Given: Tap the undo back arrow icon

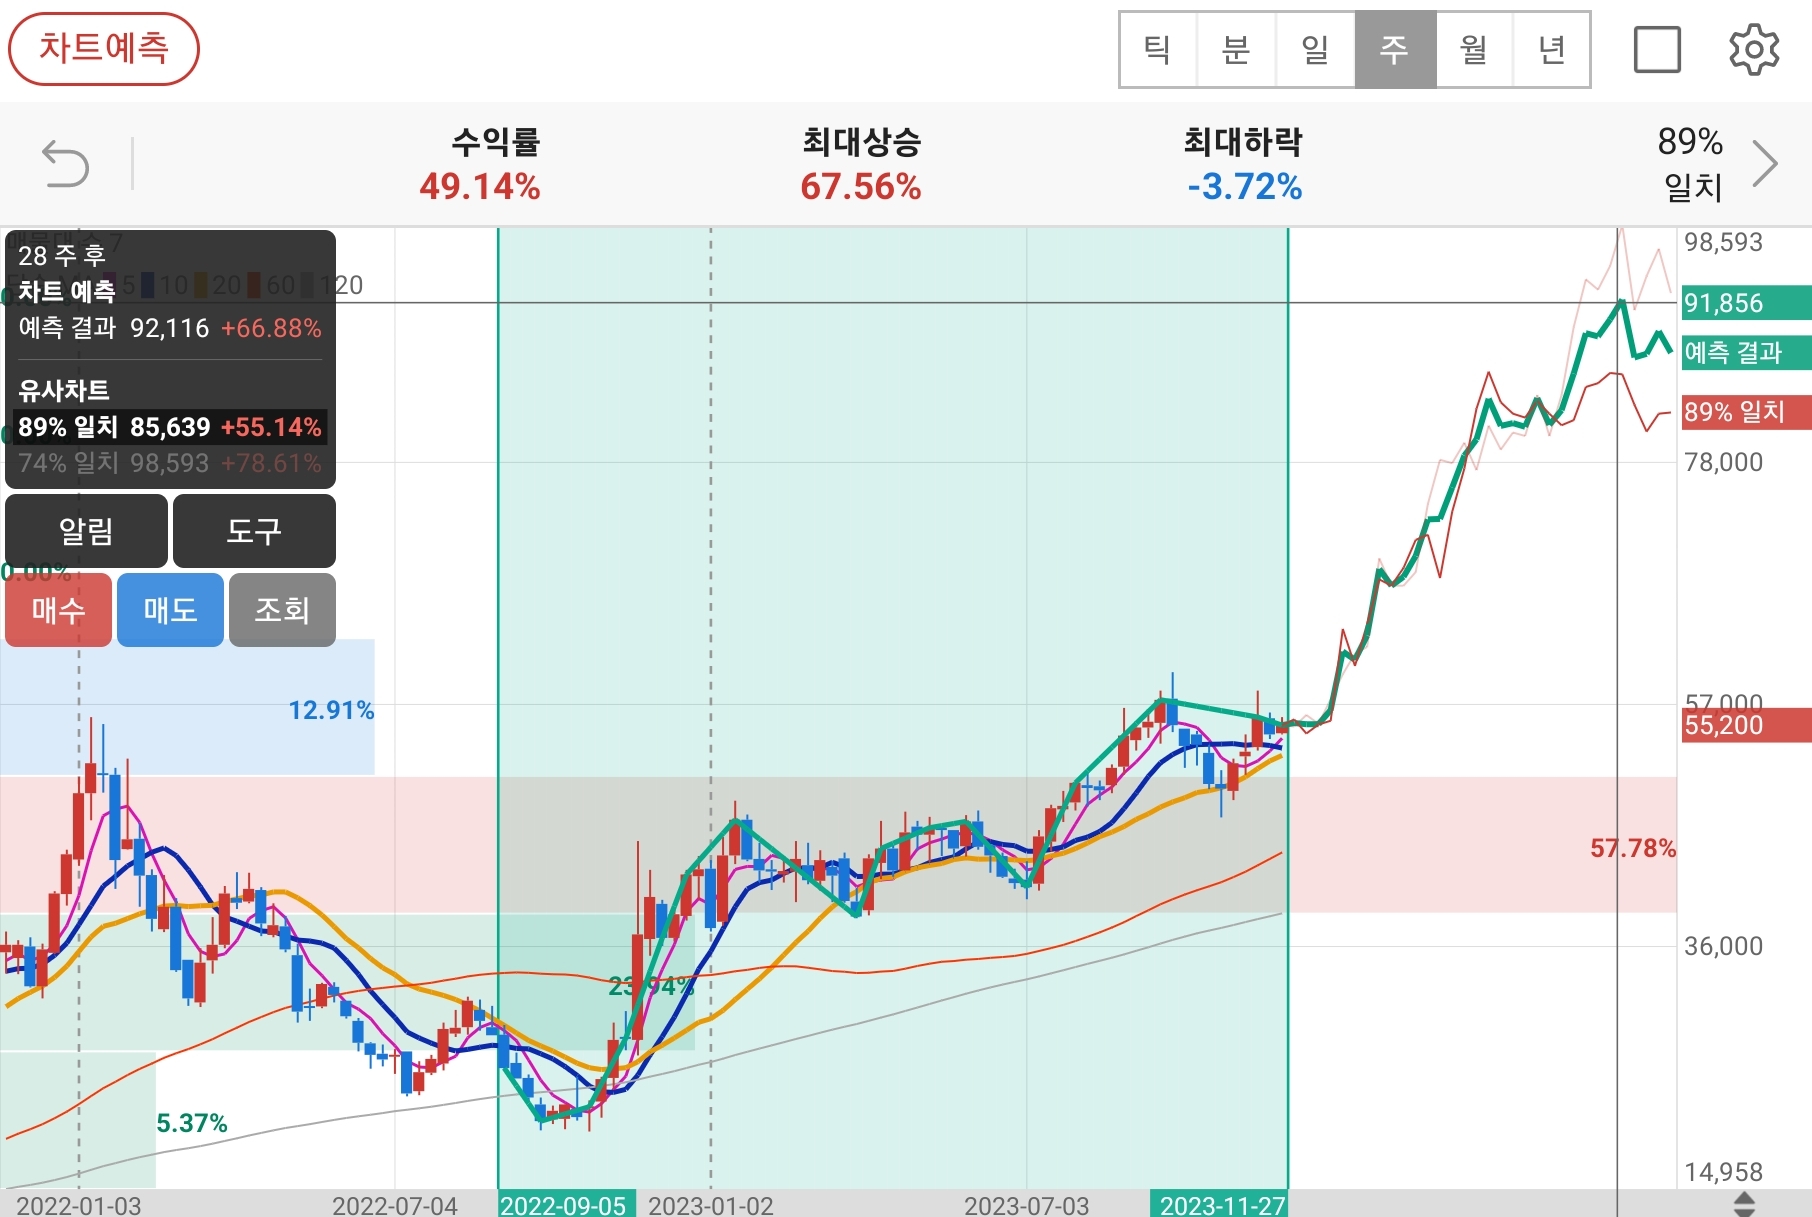Looking at the screenshot, I should 66,164.
